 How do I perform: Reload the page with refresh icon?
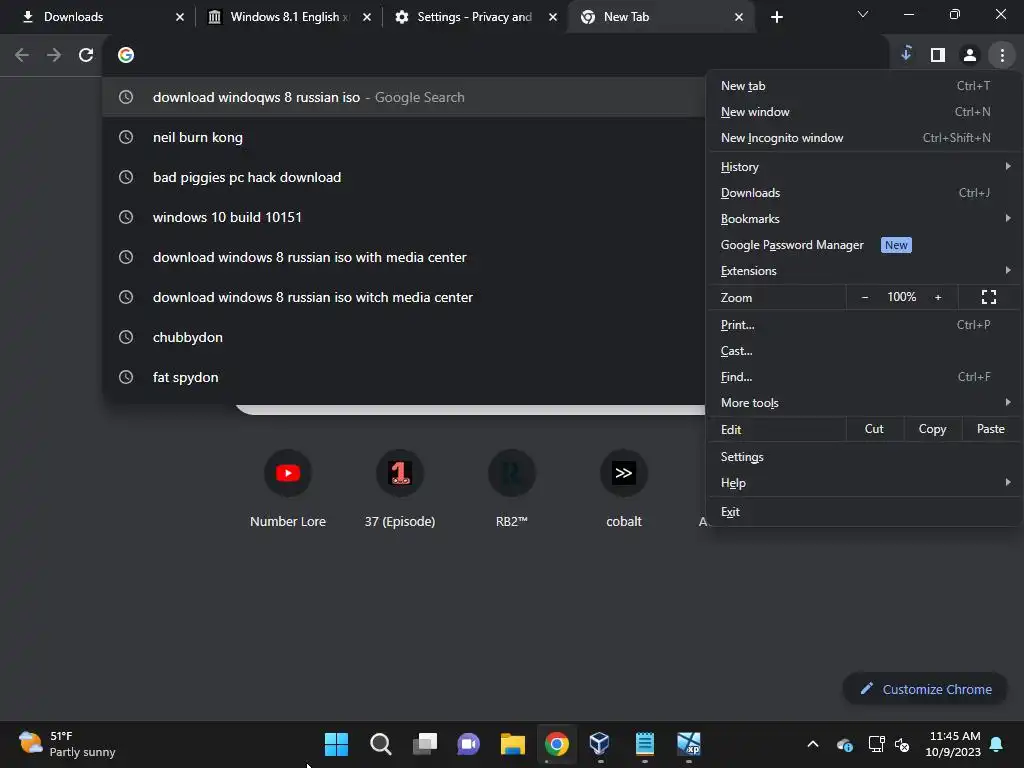click(x=86, y=55)
